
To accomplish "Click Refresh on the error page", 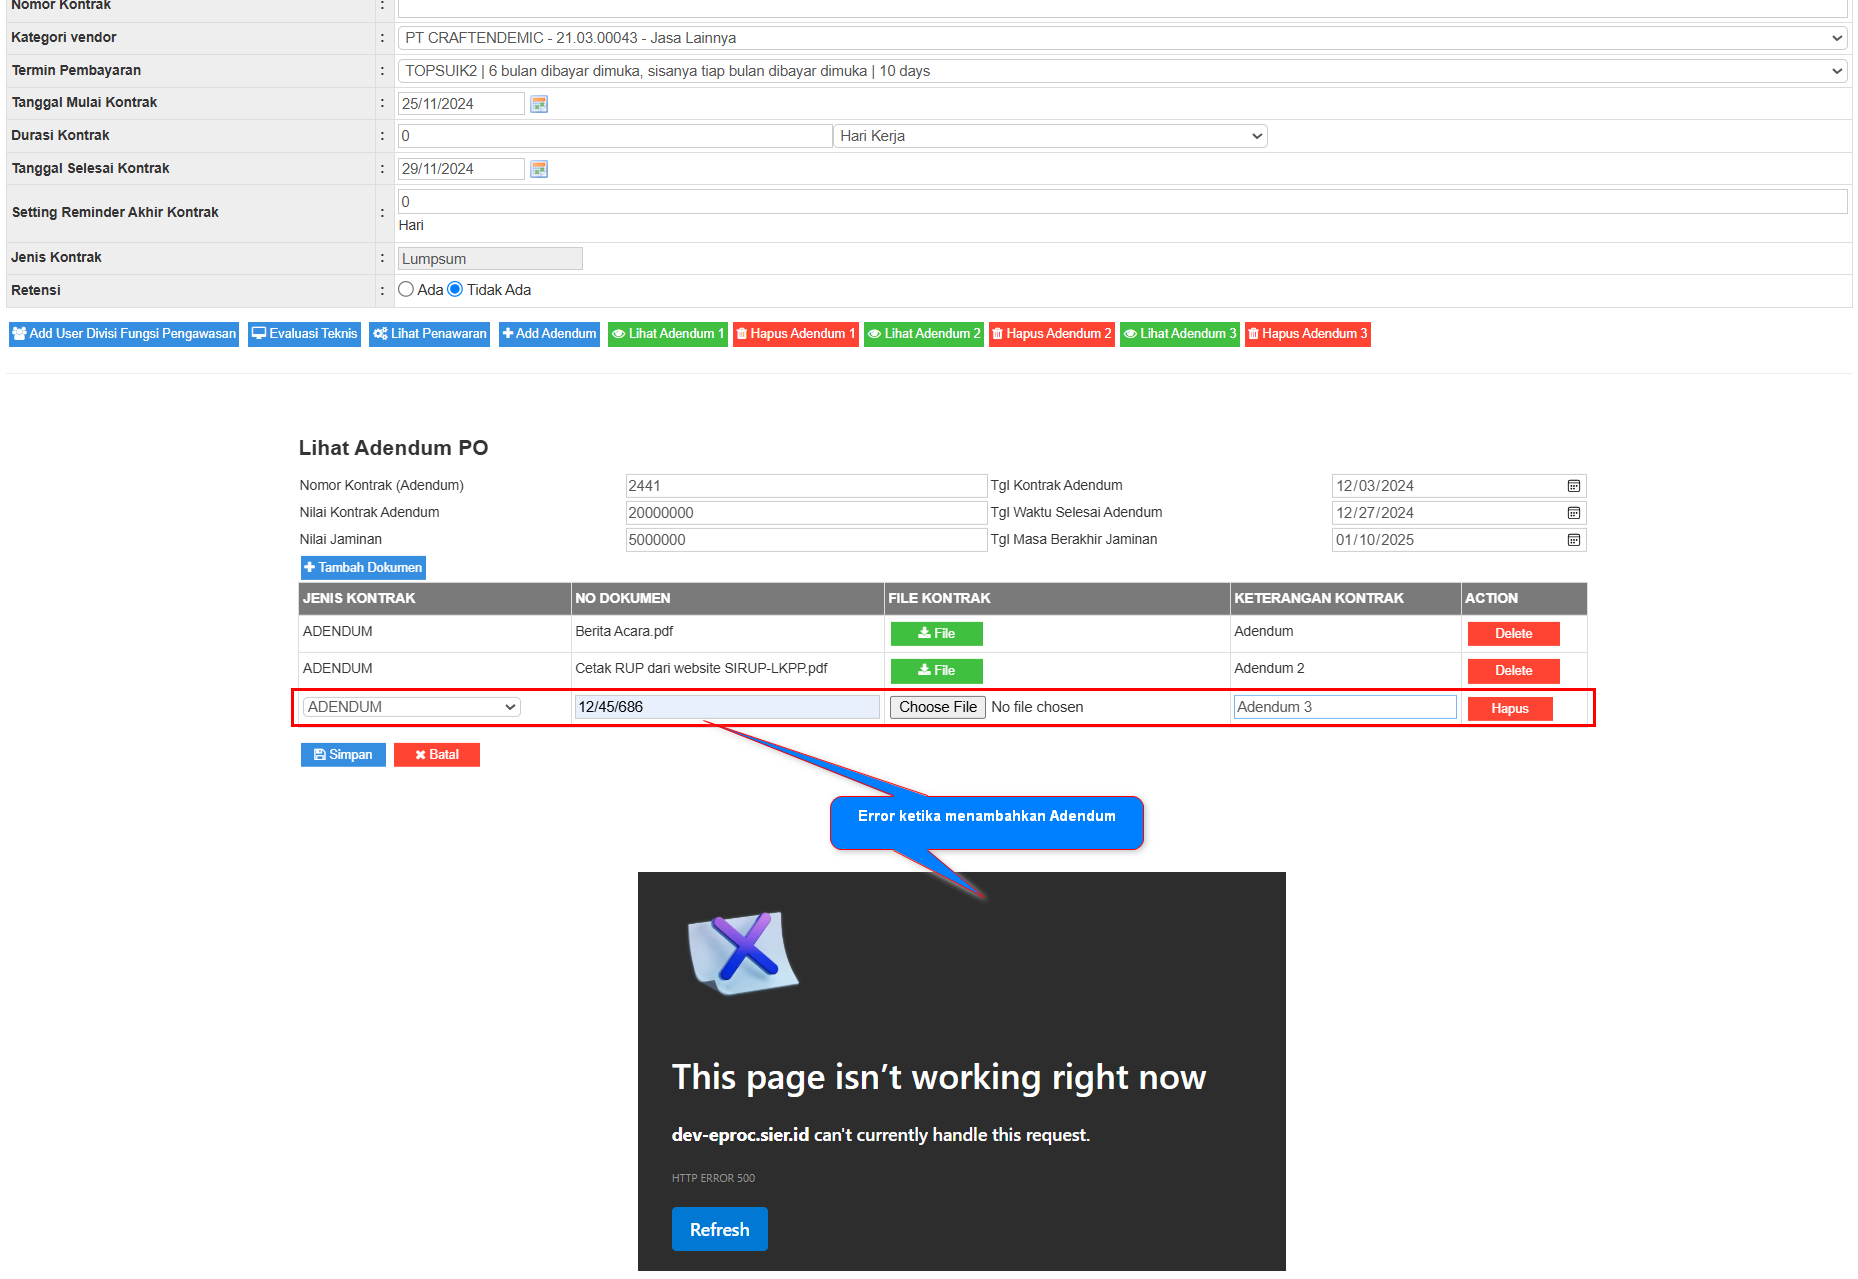I will click(x=720, y=1229).
